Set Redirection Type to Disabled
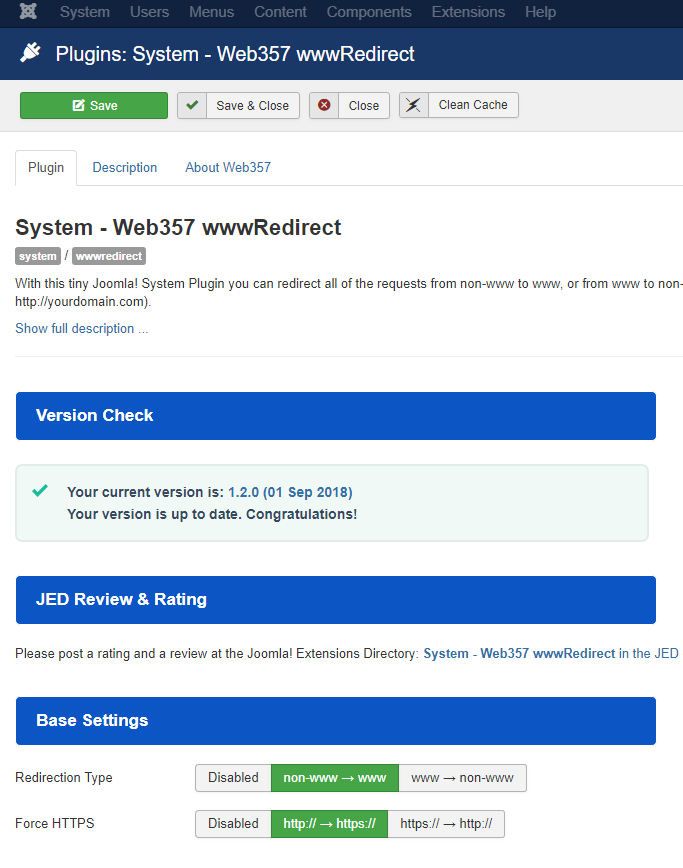This screenshot has height=868, width=683. coord(233,777)
